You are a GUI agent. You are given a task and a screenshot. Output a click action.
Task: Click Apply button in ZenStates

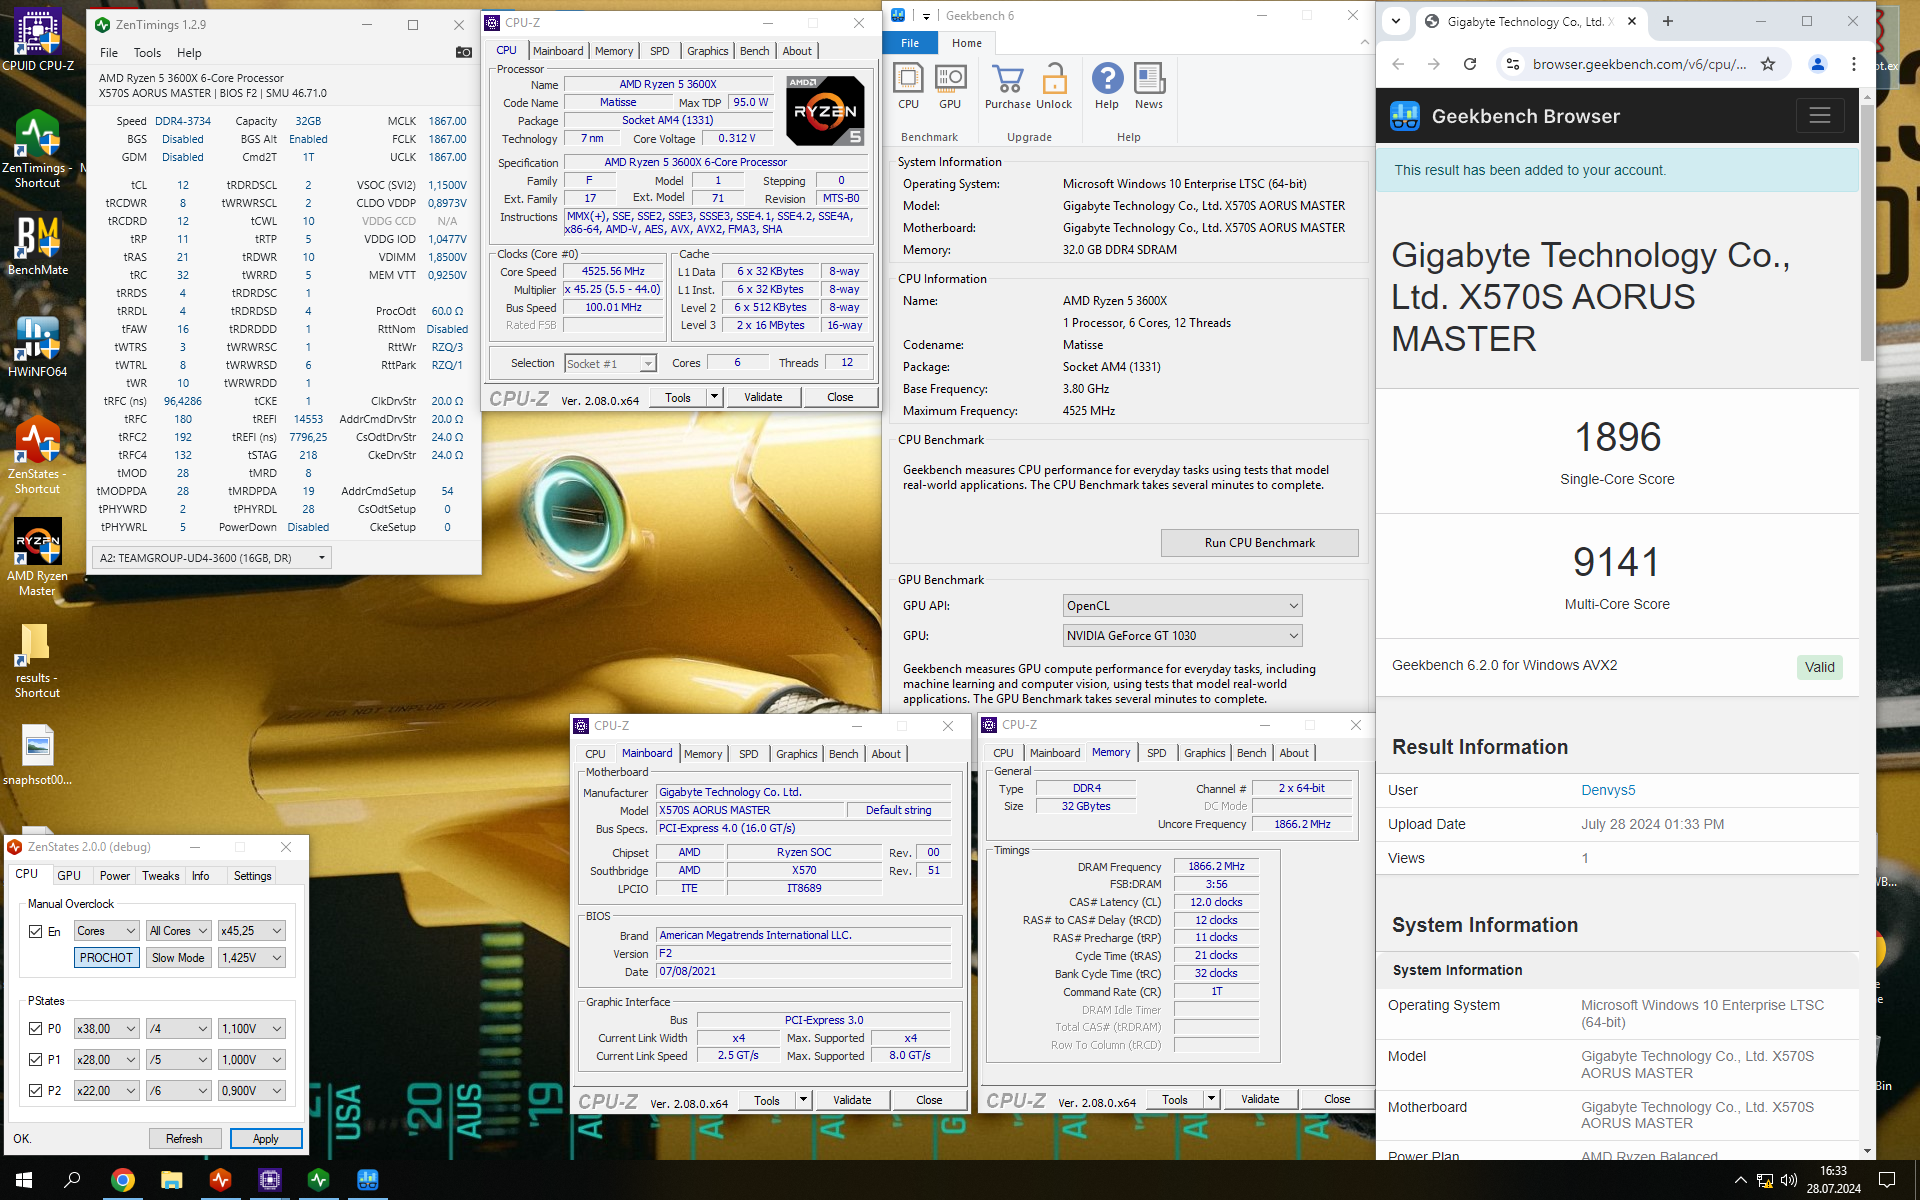pyautogui.click(x=266, y=1139)
